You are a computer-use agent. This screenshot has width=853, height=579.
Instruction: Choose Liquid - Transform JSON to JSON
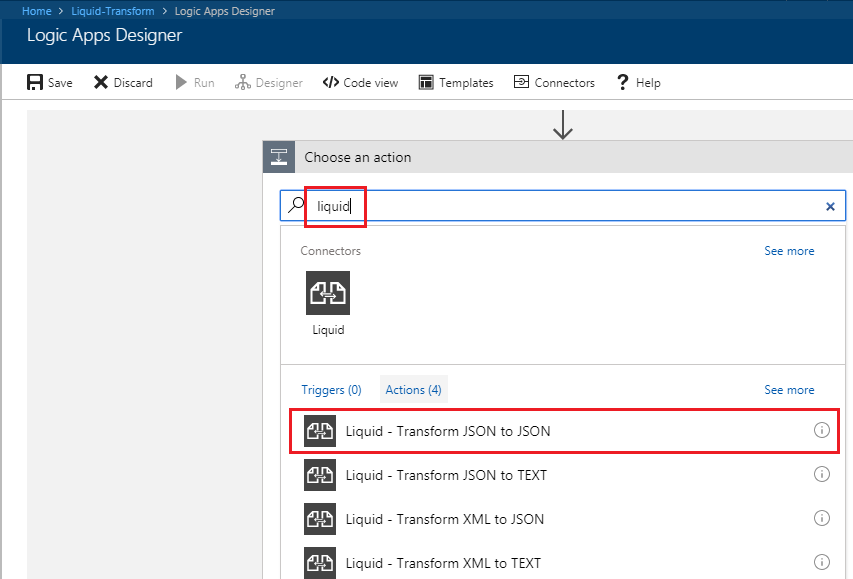pos(564,431)
